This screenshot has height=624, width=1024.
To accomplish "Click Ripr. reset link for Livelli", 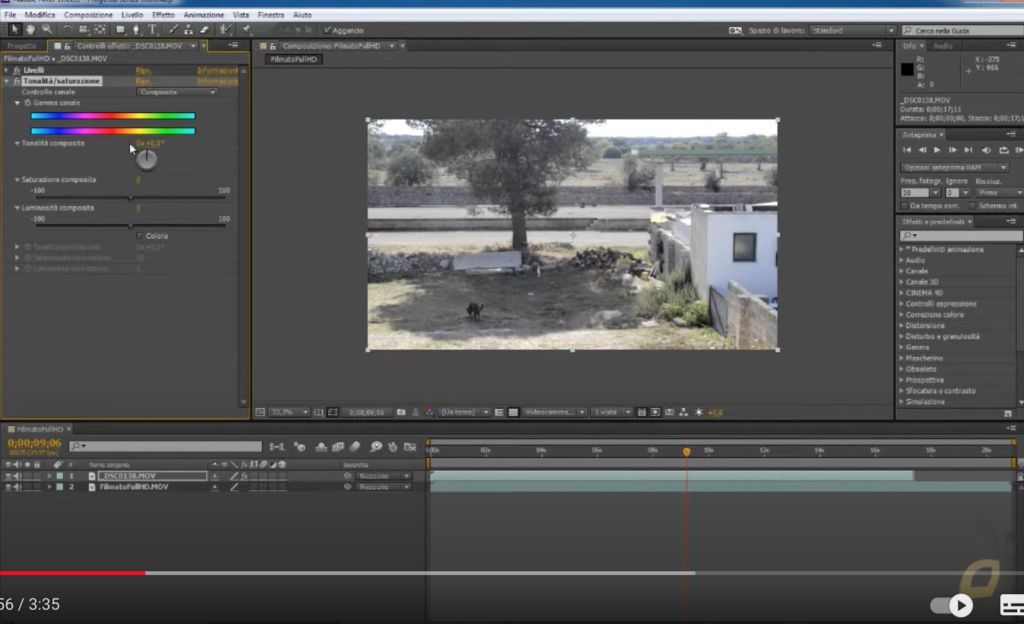I will (x=143, y=70).
